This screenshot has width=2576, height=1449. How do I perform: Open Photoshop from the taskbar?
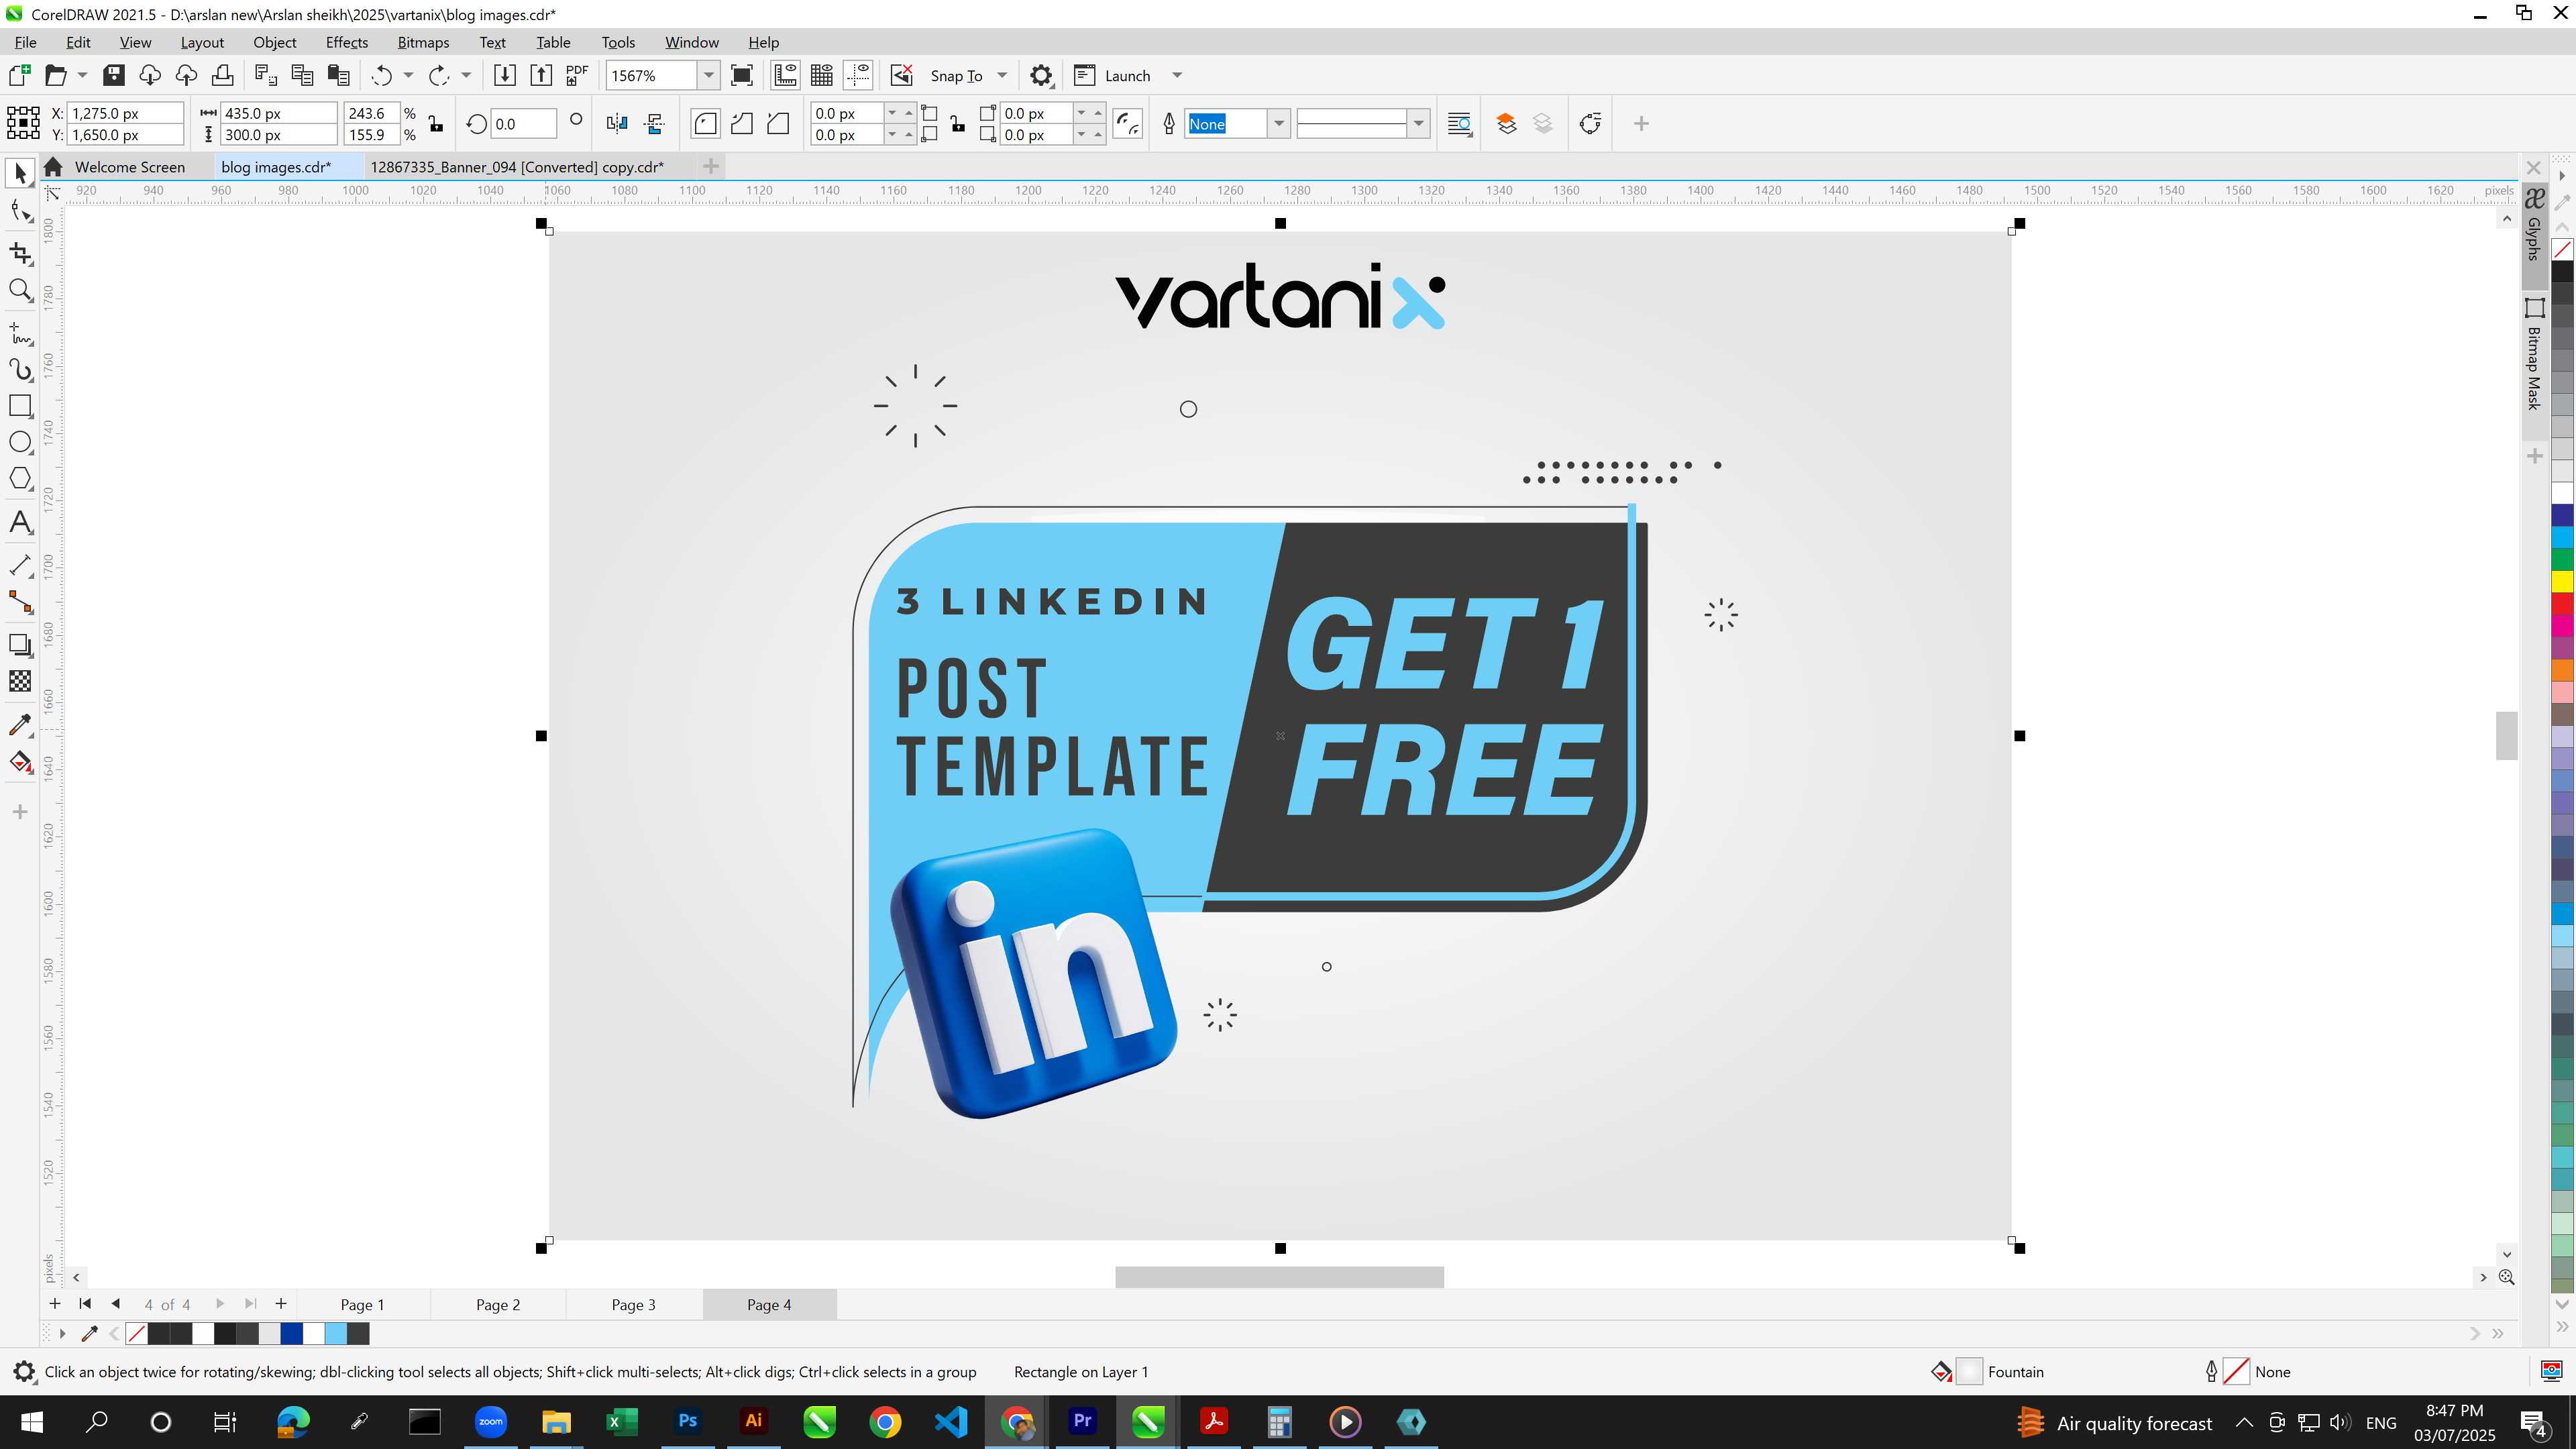pos(687,1421)
